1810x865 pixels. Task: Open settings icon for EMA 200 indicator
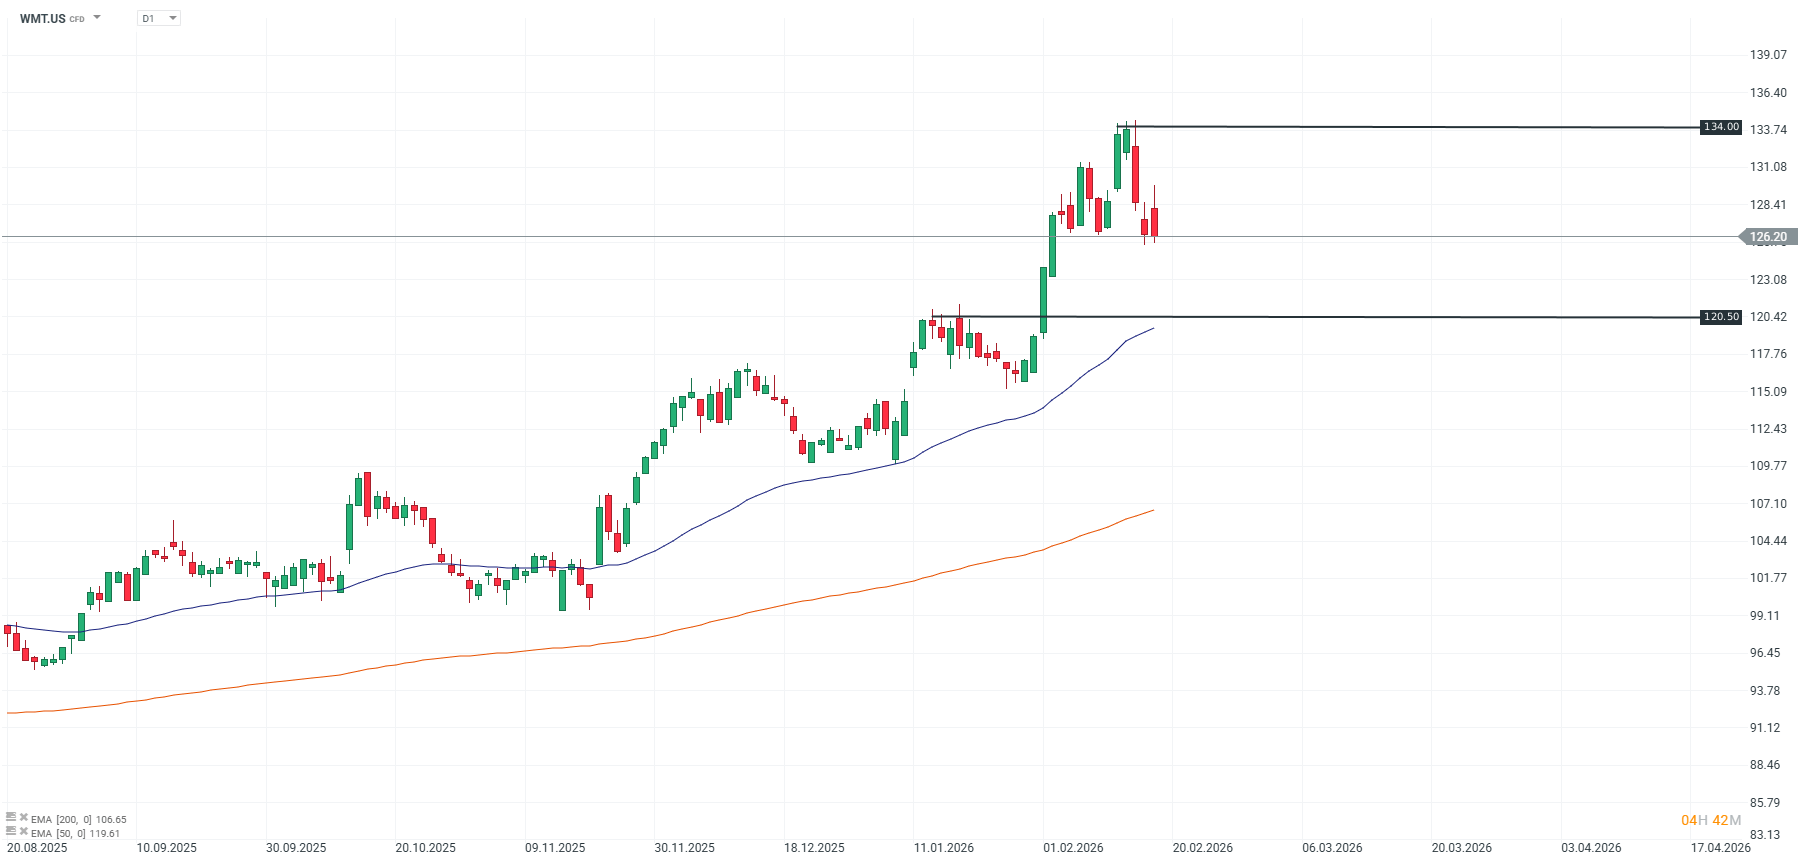[x=11, y=818]
